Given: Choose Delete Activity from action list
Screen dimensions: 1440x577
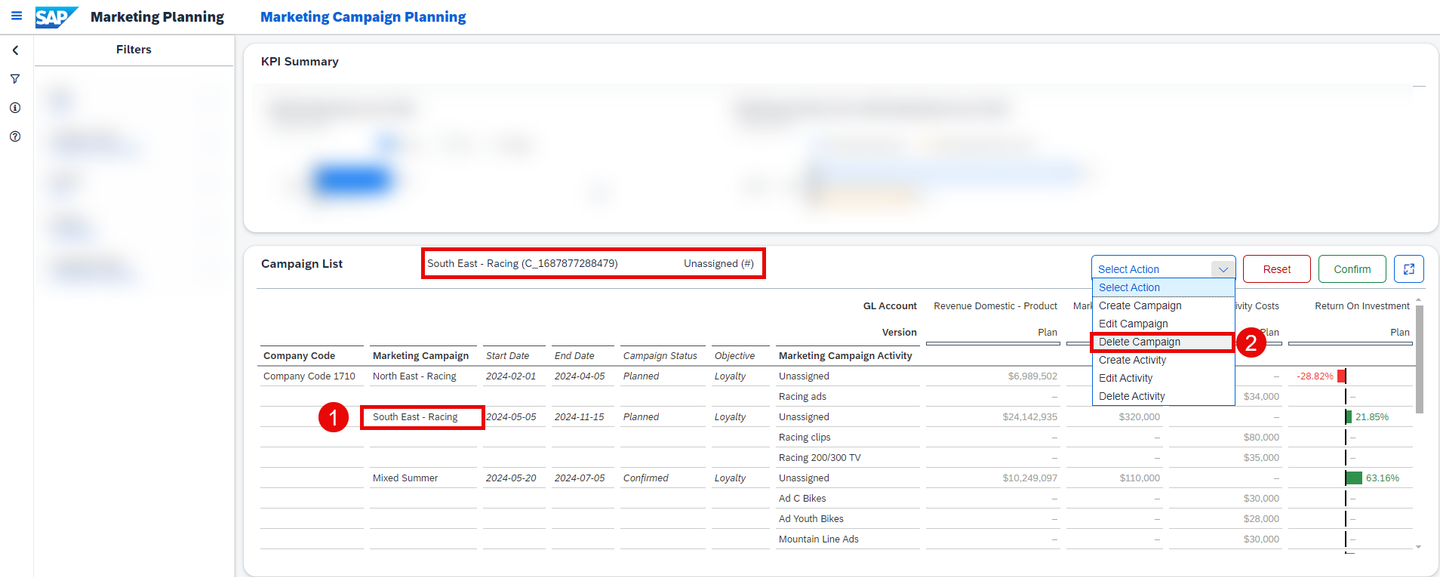Looking at the screenshot, I should click(x=1163, y=396).
